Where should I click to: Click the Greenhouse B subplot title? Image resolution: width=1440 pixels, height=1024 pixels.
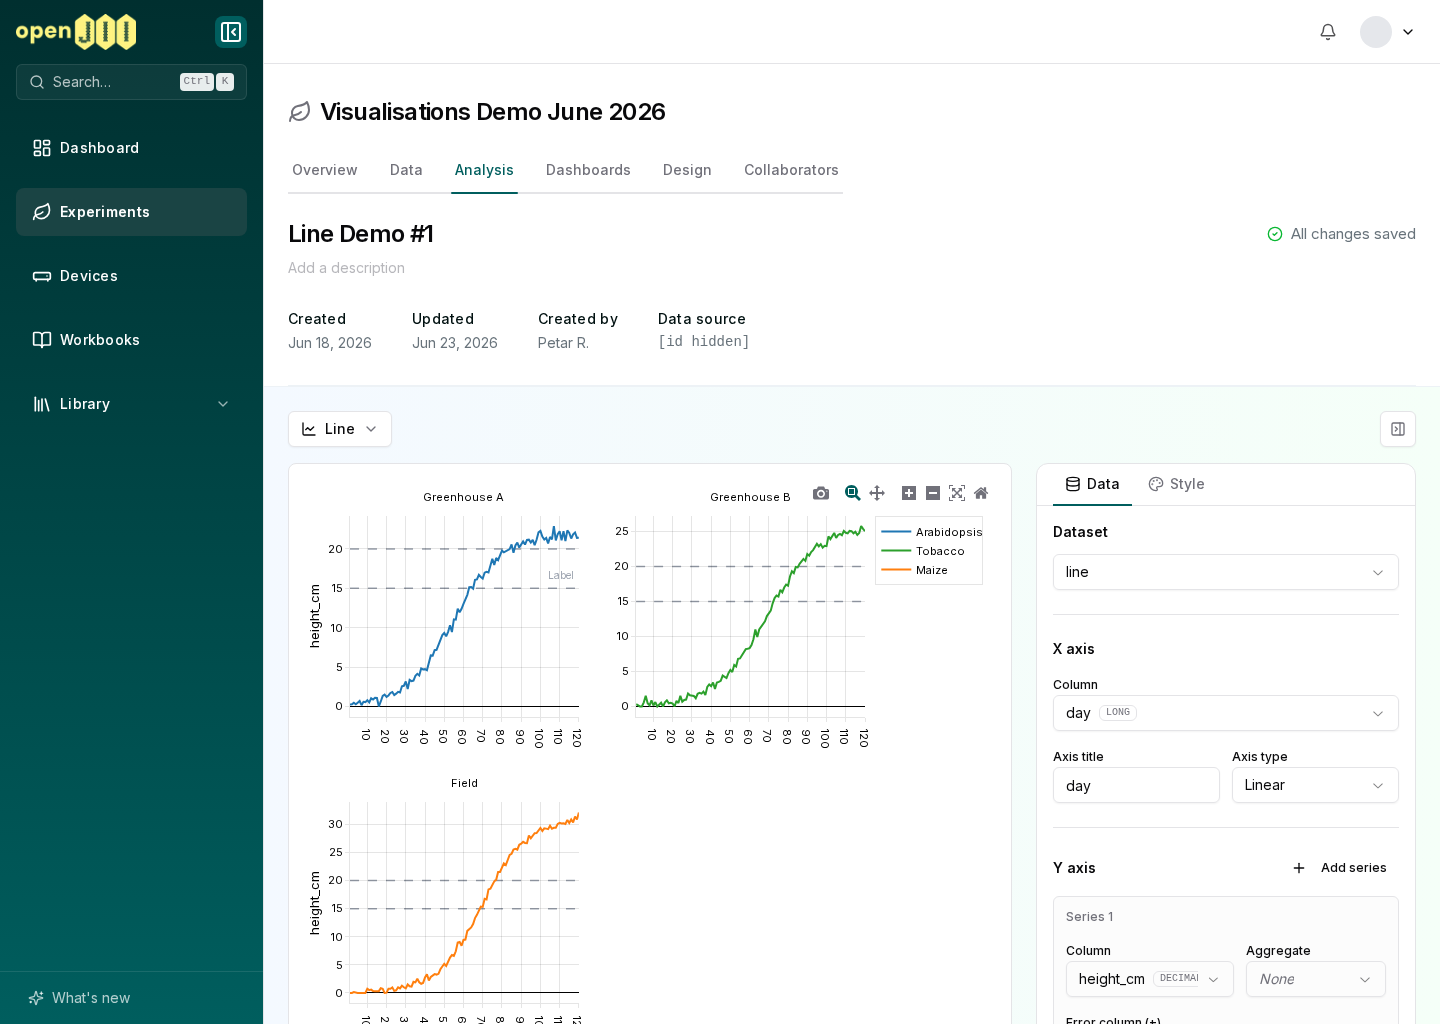click(750, 497)
